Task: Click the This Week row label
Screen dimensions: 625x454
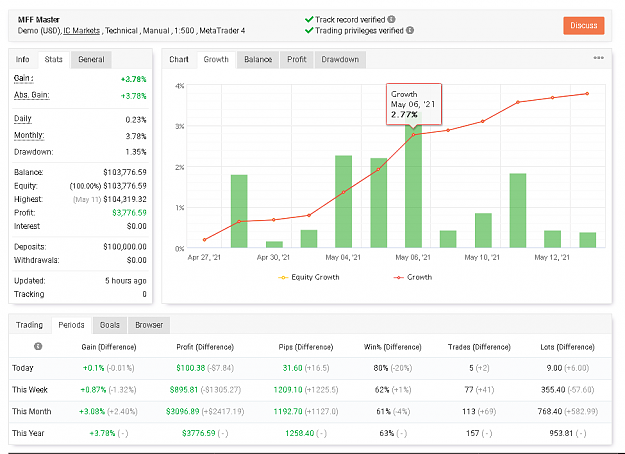Action: click(30, 389)
